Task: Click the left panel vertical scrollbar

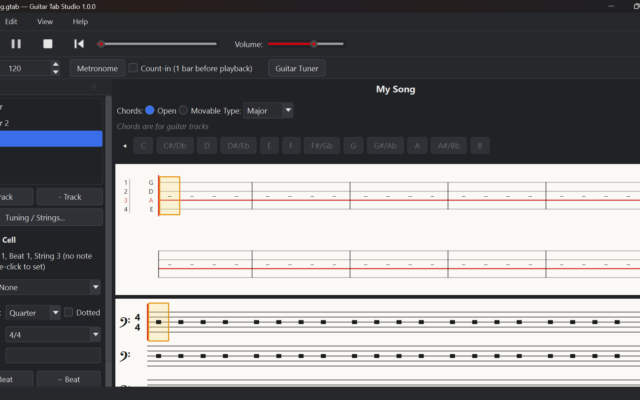Action: coord(109,229)
